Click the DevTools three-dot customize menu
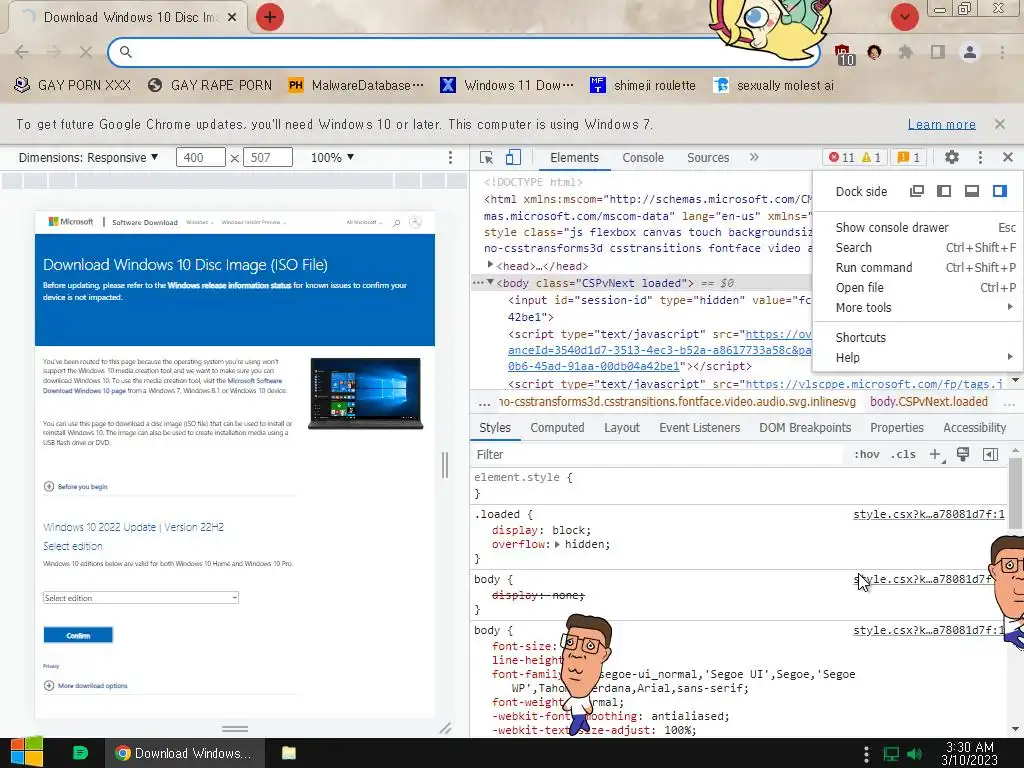 (x=980, y=157)
